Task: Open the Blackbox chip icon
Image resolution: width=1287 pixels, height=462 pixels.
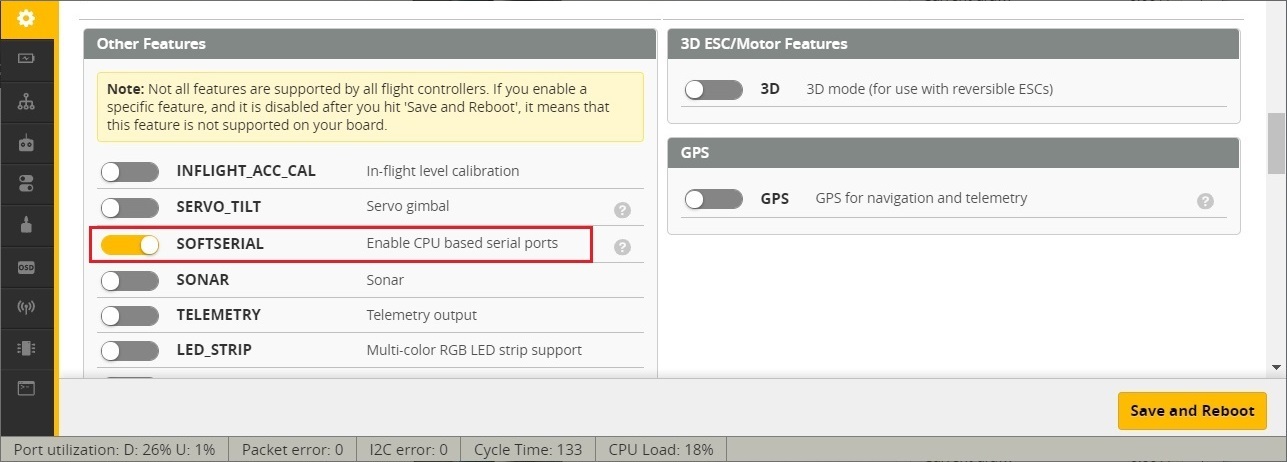Action: pyautogui.click(x=26, y=348)
